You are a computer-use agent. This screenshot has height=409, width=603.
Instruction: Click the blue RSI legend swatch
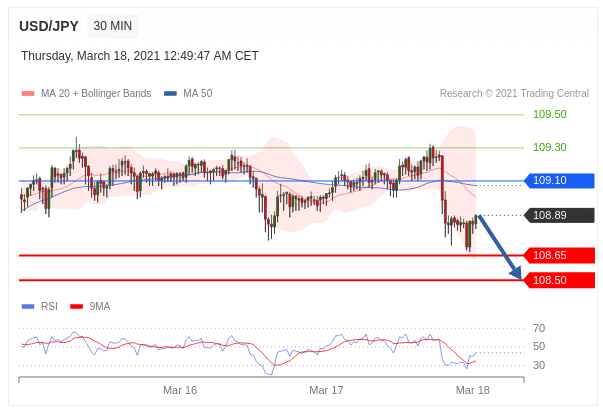click(x=28, y=306)
